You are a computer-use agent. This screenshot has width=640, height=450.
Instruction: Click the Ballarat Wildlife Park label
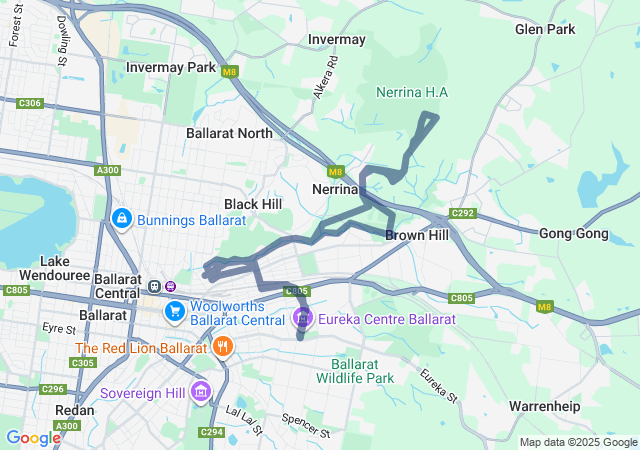pos(355,371)
